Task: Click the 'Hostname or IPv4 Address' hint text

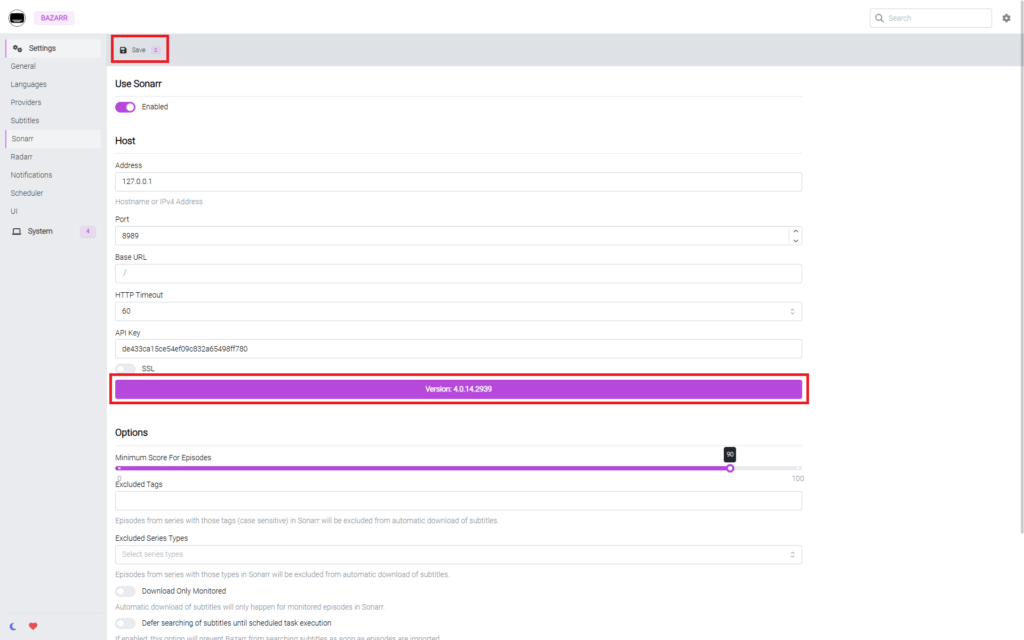Action: pyautogui.click(x=159, y=202)
